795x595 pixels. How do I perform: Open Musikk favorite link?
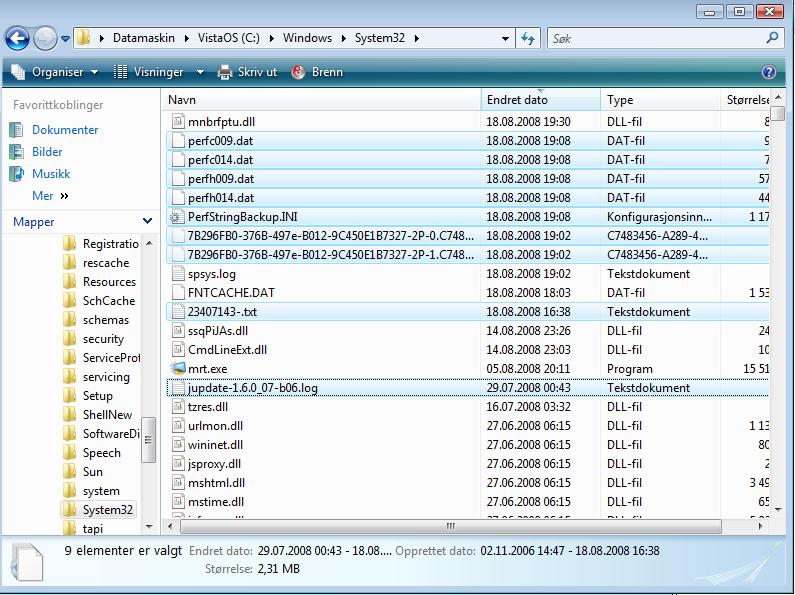[51, 174]
